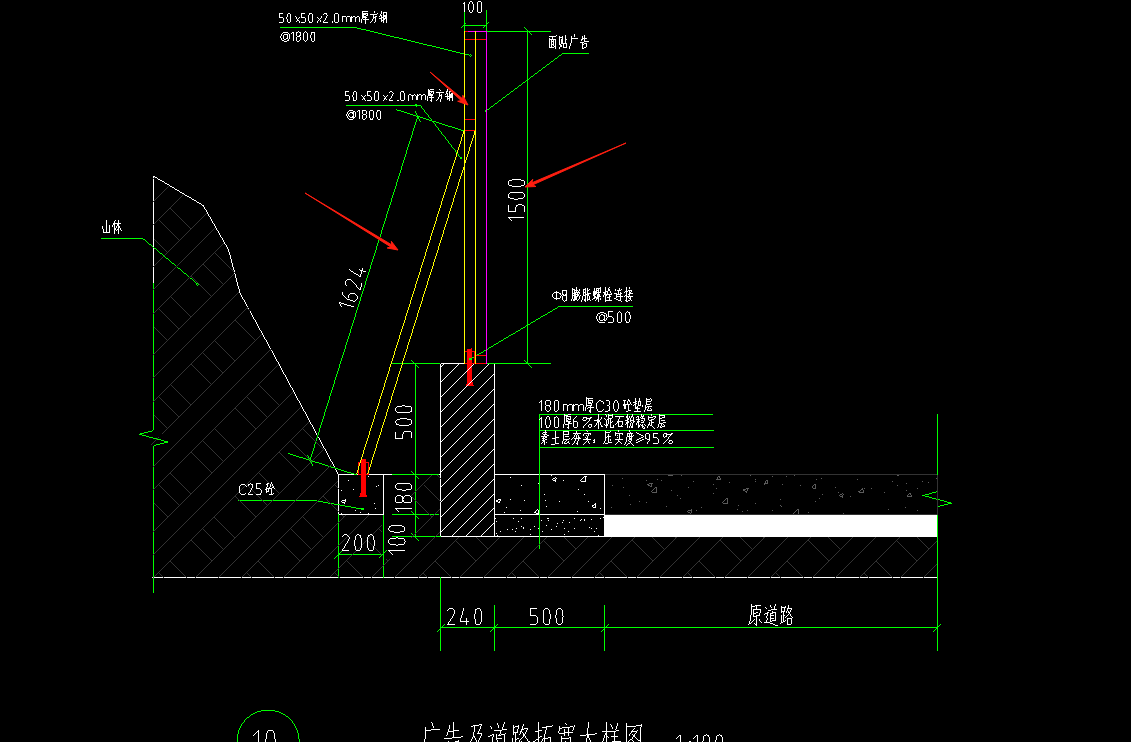Click the 山体 label
1131x742 pixels.
pyautogui.click(x=112, y=228)
